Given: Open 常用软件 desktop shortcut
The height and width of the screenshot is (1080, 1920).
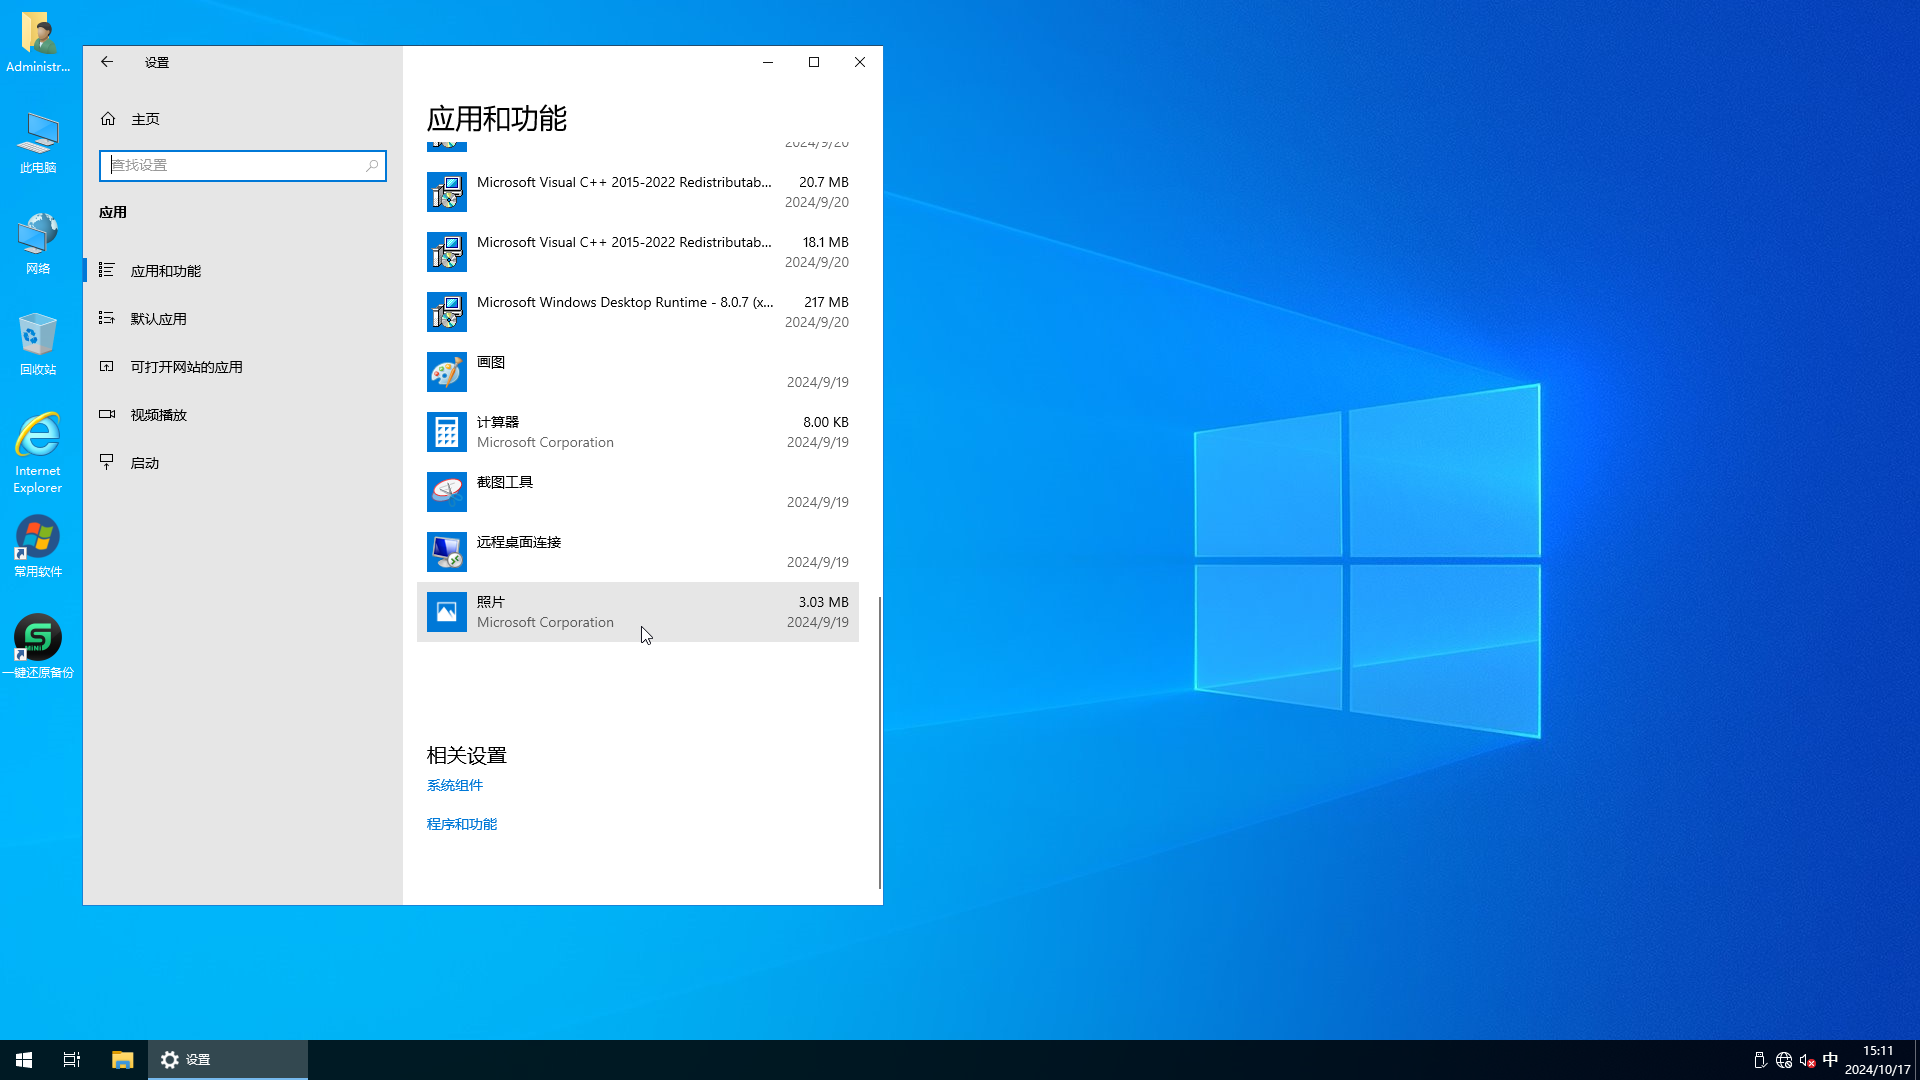Looking at the screenshot, I should 38,547.
